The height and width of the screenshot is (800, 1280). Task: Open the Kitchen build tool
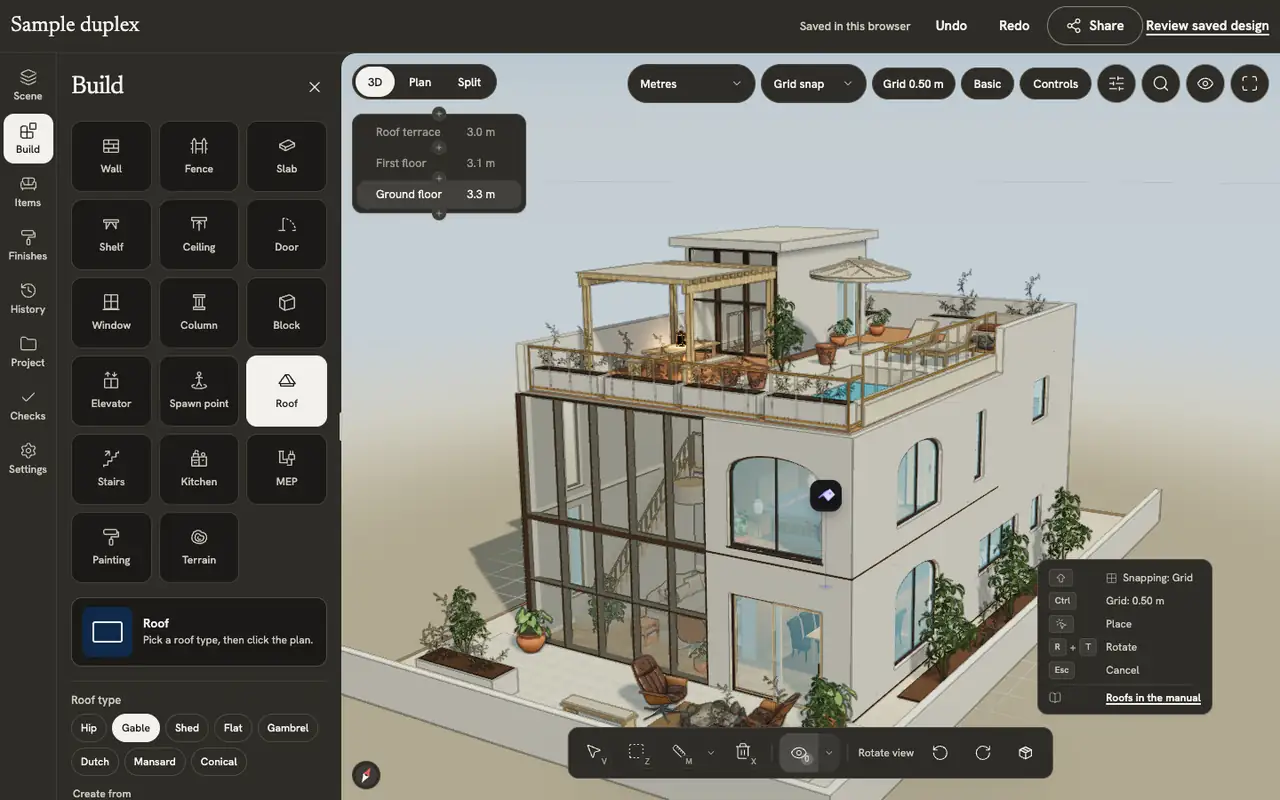(199, 469)
